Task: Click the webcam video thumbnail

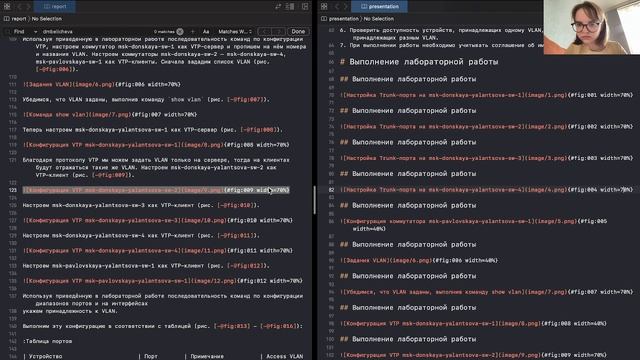Action: [592, 27]
